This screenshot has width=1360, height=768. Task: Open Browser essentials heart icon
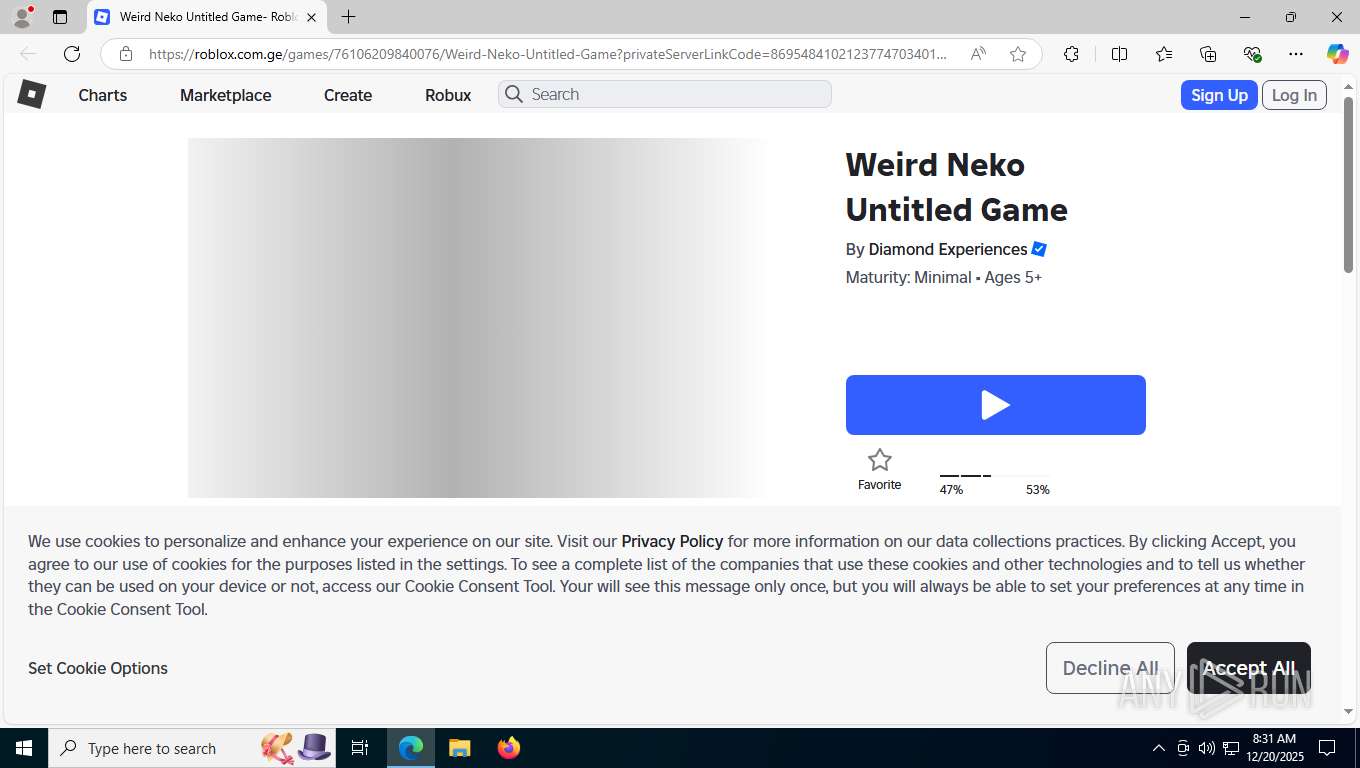1252,54
